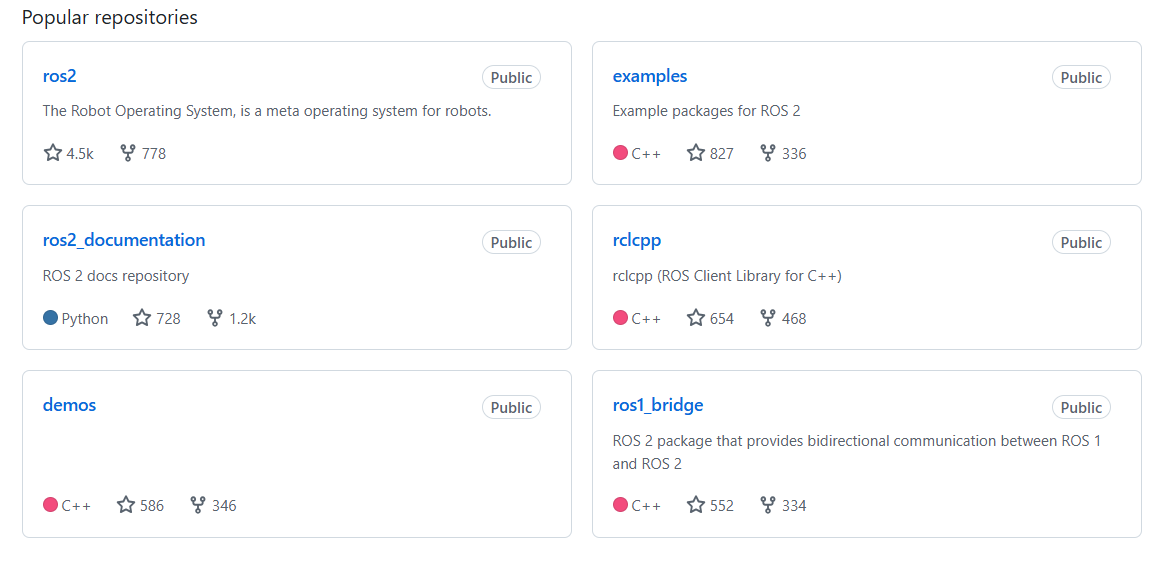Click the 827 stars count on examples

722,154
